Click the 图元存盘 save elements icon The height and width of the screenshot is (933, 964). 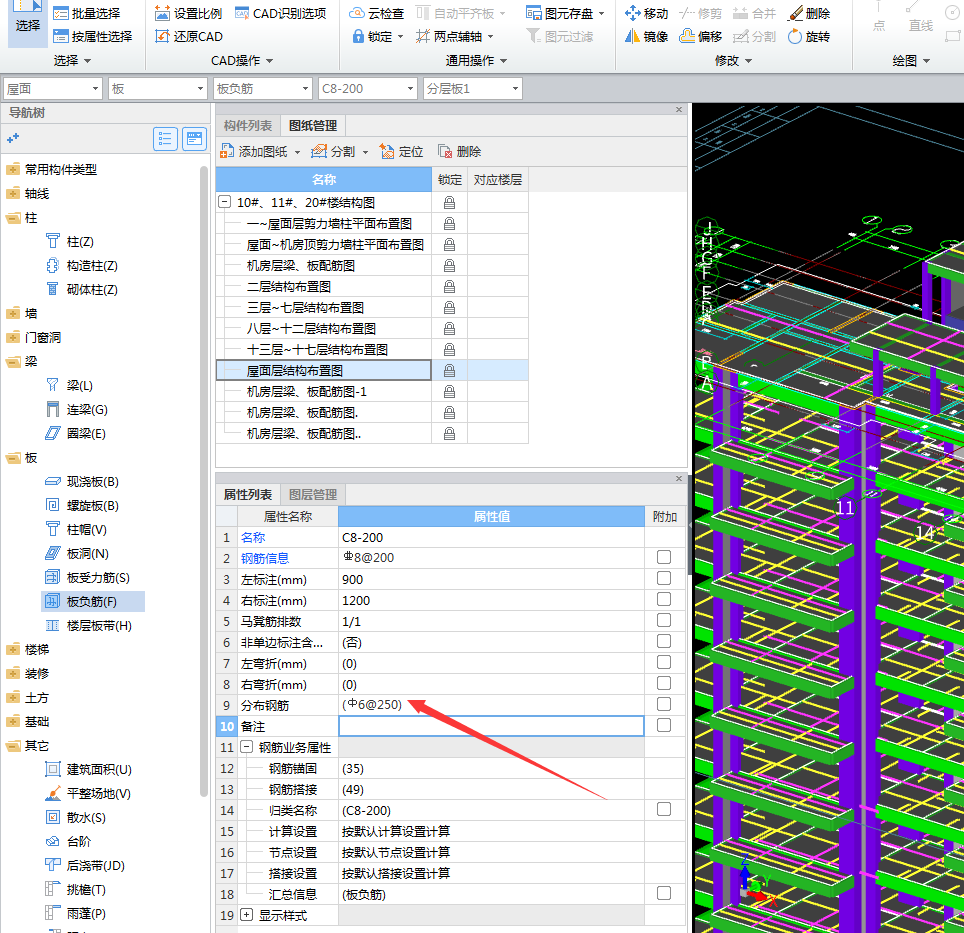point(534,14)
